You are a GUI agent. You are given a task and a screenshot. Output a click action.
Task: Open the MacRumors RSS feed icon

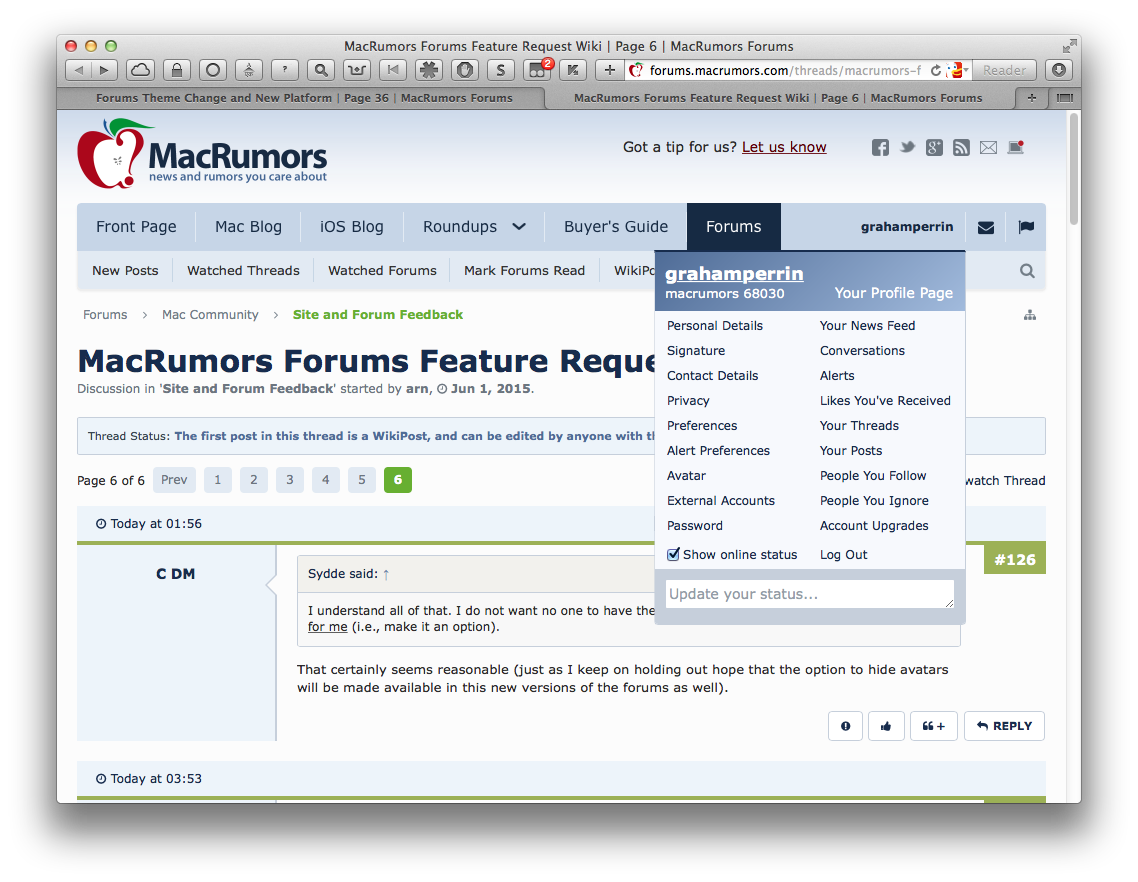pos(961,148)
